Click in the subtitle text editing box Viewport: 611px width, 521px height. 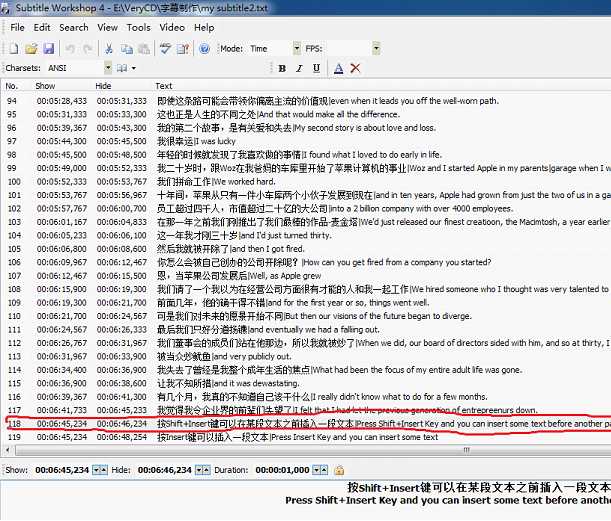click(x=306, y=501)
